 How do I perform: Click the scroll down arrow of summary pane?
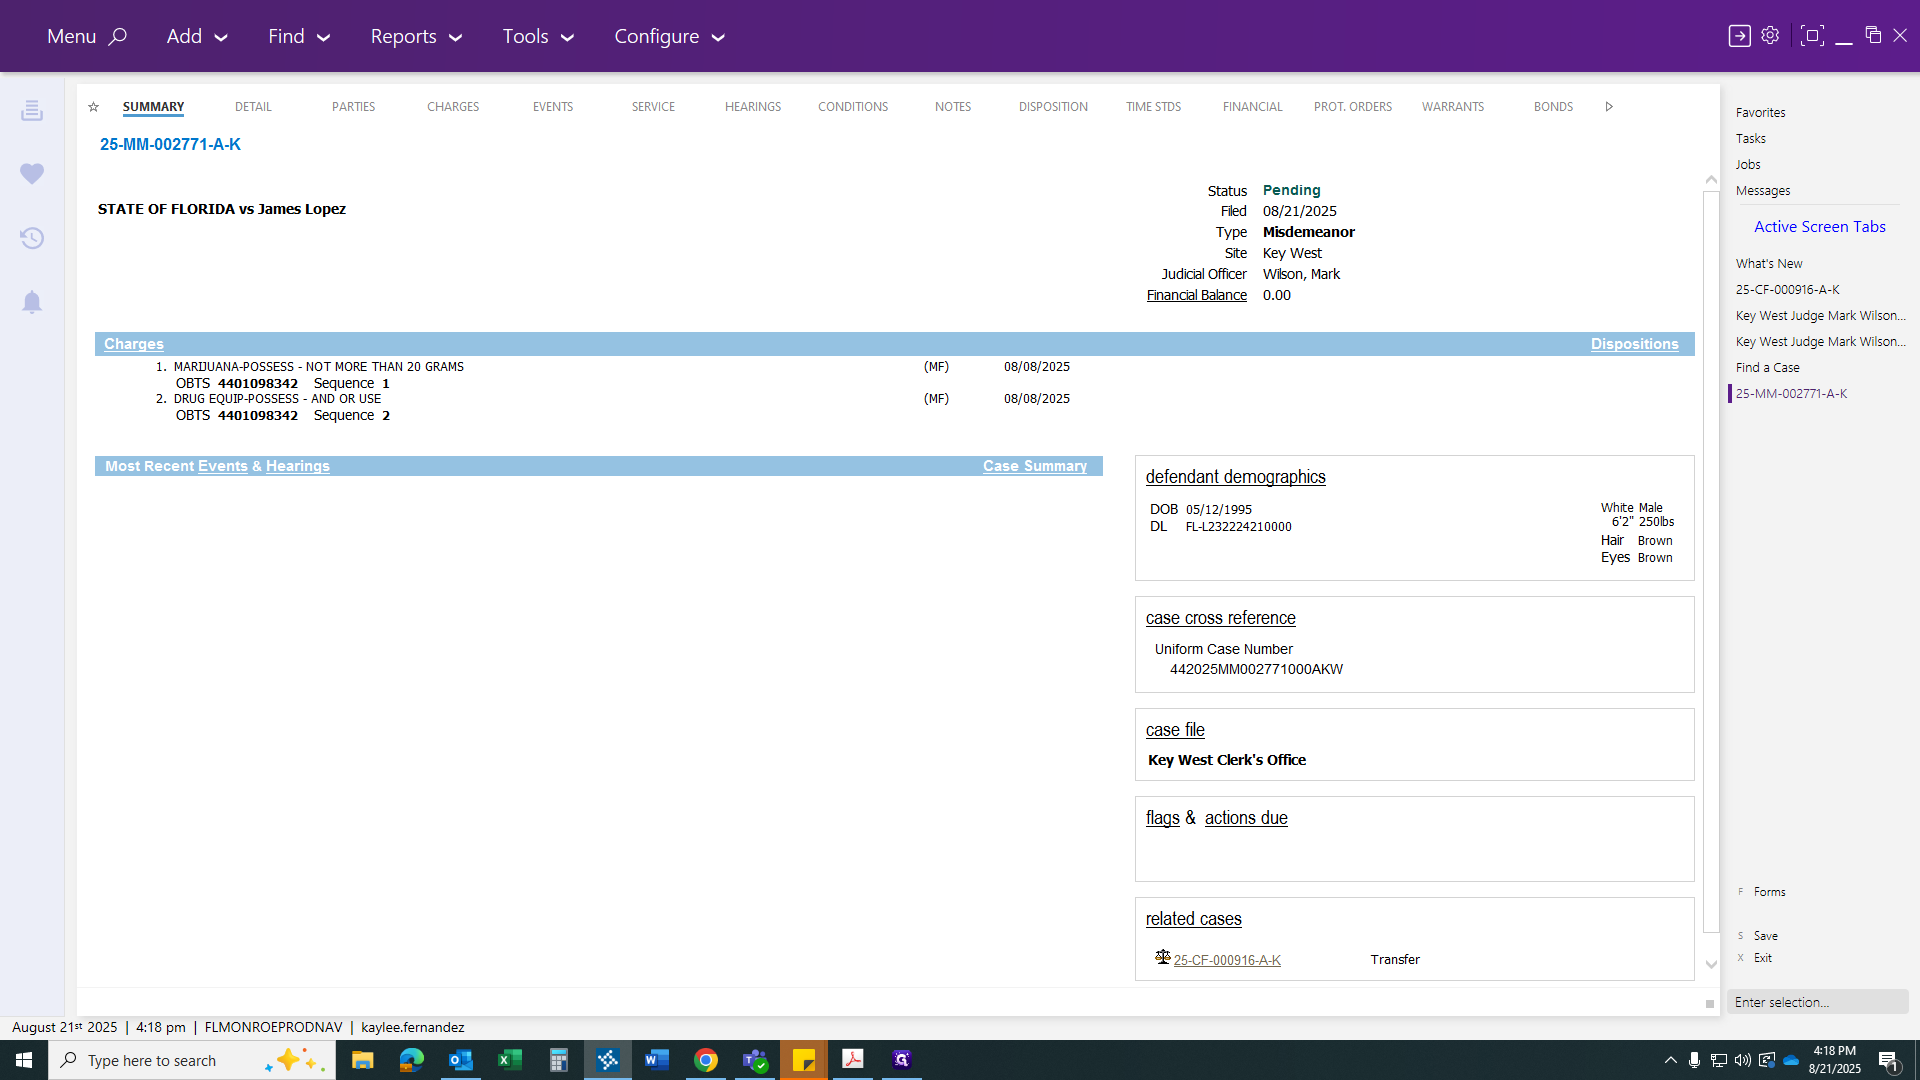click(1711, 965)
